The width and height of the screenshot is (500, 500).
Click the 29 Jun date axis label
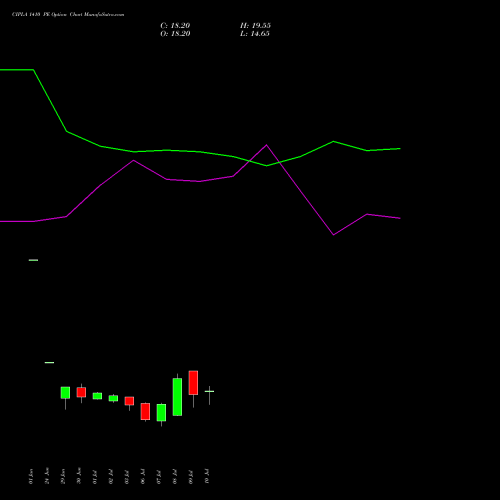63,476
